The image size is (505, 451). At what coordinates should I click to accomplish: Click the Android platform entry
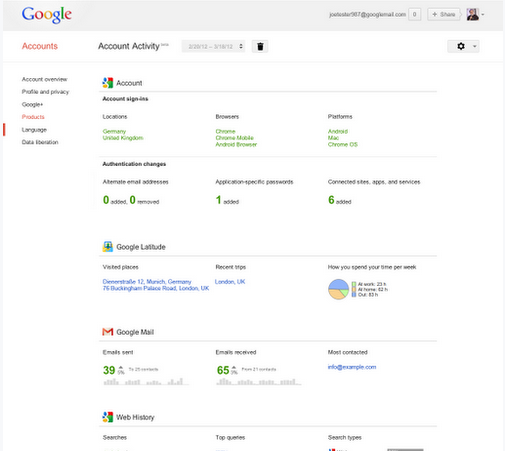338,131
